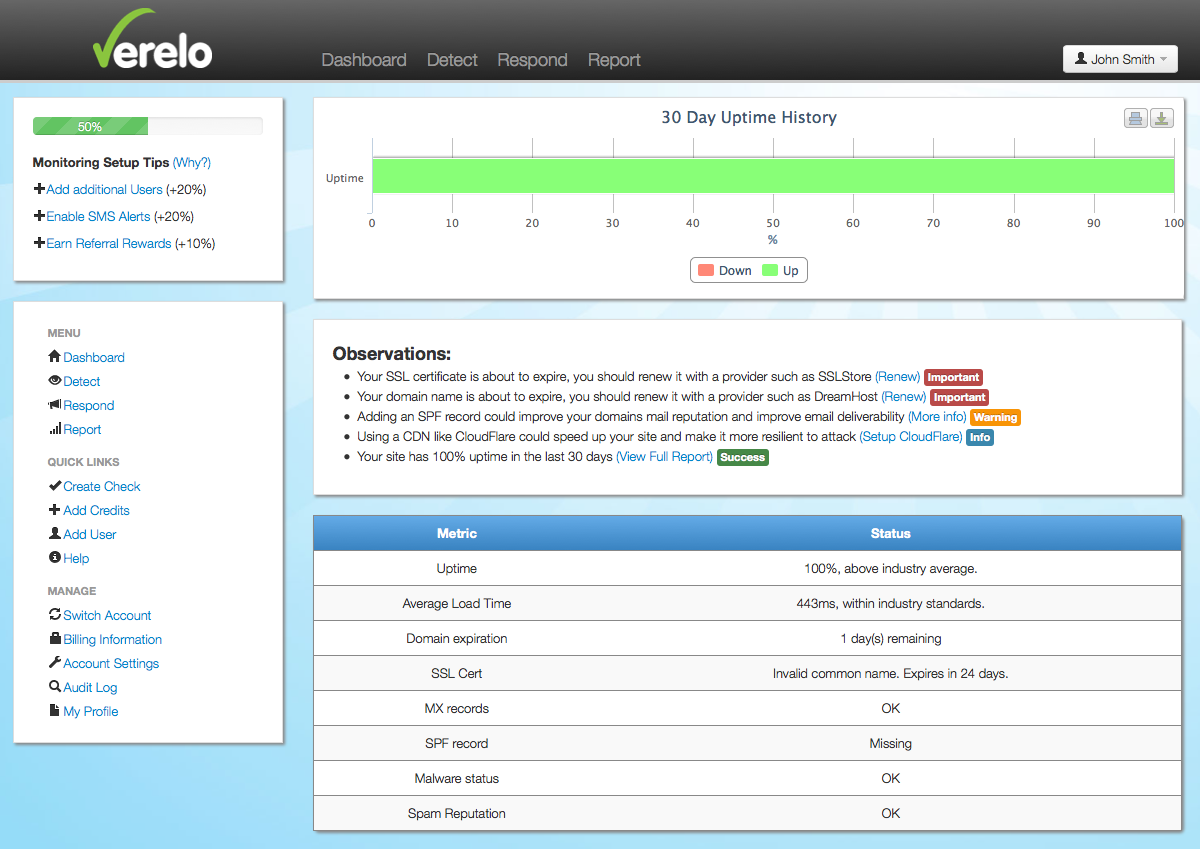1200x849 pixels.
Task: Click the megaphone icon beside Respond
Action: (55, 405)
